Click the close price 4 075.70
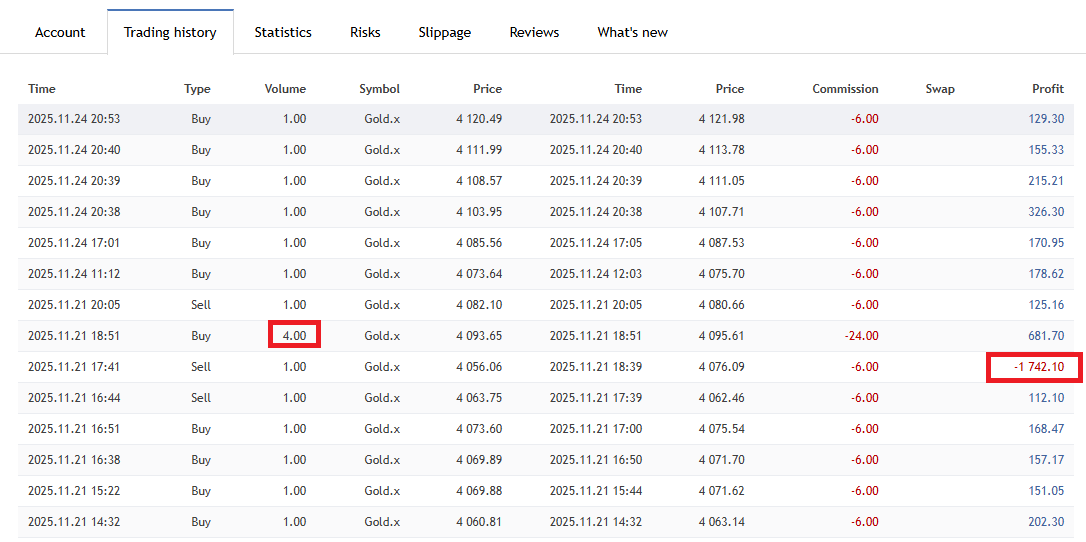Screen dimensions: 1086x542 [x=722, y=274]
